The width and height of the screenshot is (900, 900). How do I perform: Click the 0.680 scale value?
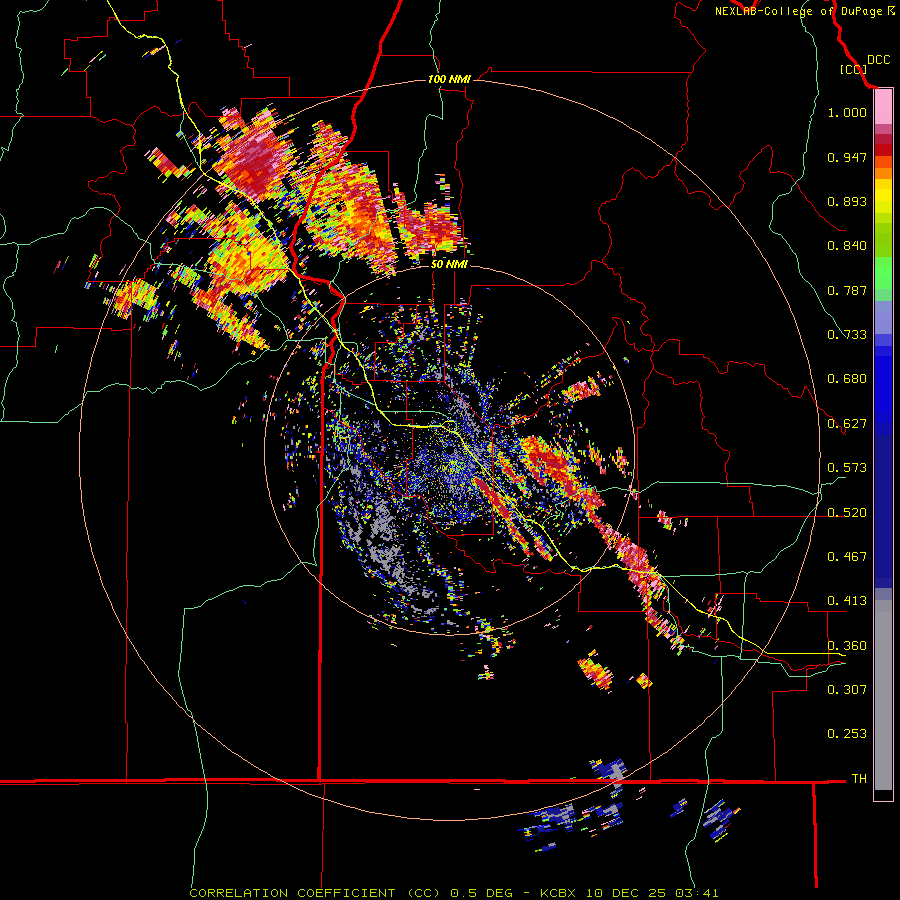pos(847,379)
